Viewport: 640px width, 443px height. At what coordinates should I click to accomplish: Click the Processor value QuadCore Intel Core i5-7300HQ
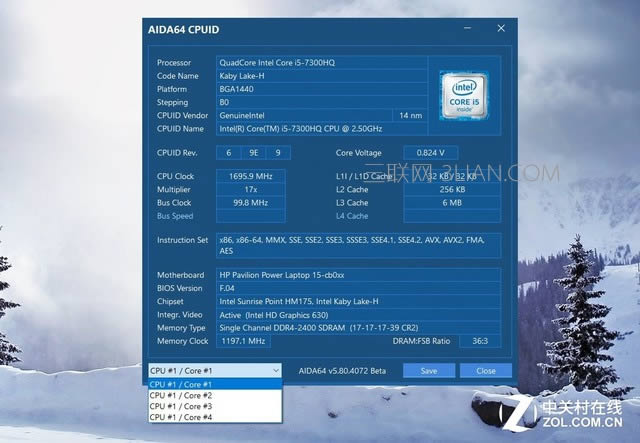[x=322, y=62]
